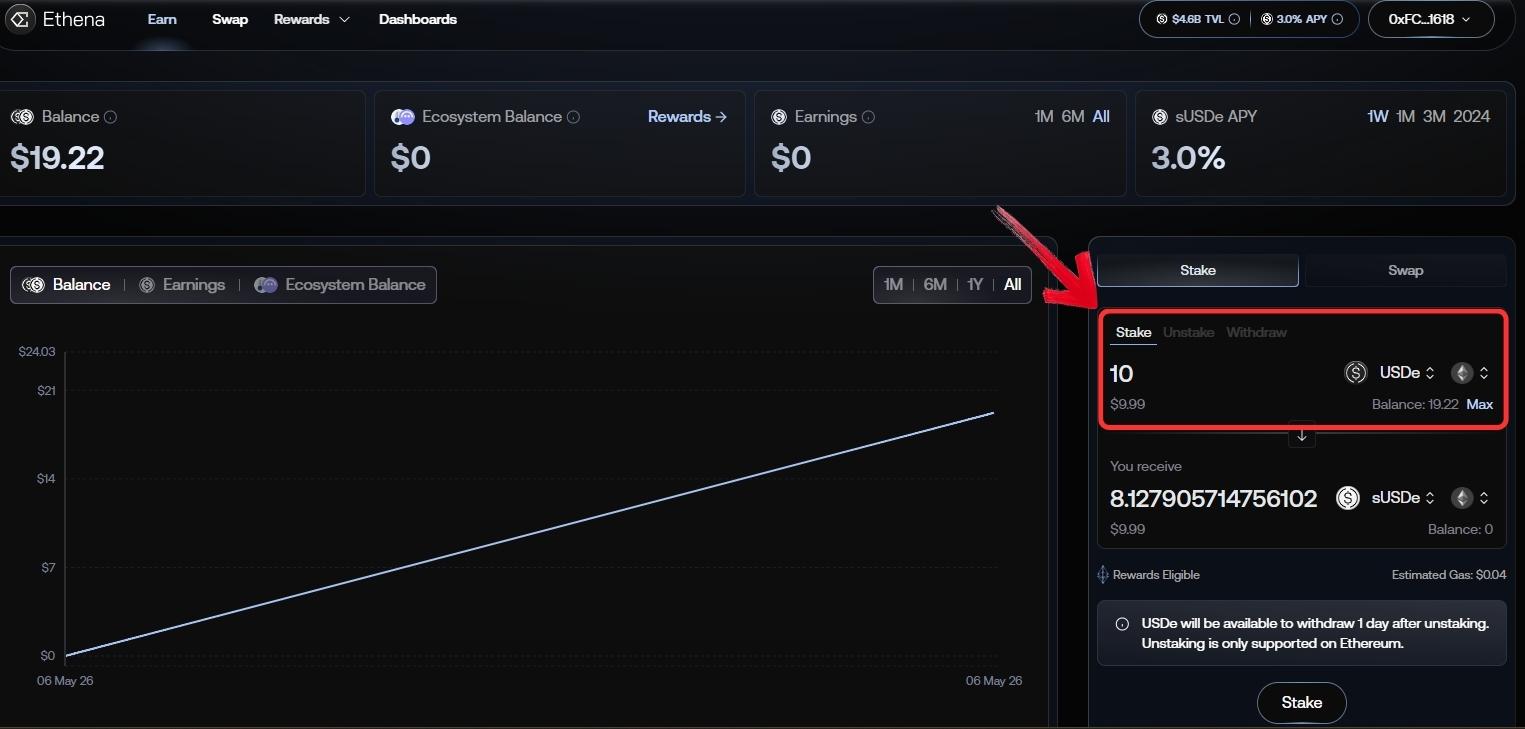Set Earnings card period to All
The width and height of the screenshot is (1525, 729).
[x=1101, y=117]
